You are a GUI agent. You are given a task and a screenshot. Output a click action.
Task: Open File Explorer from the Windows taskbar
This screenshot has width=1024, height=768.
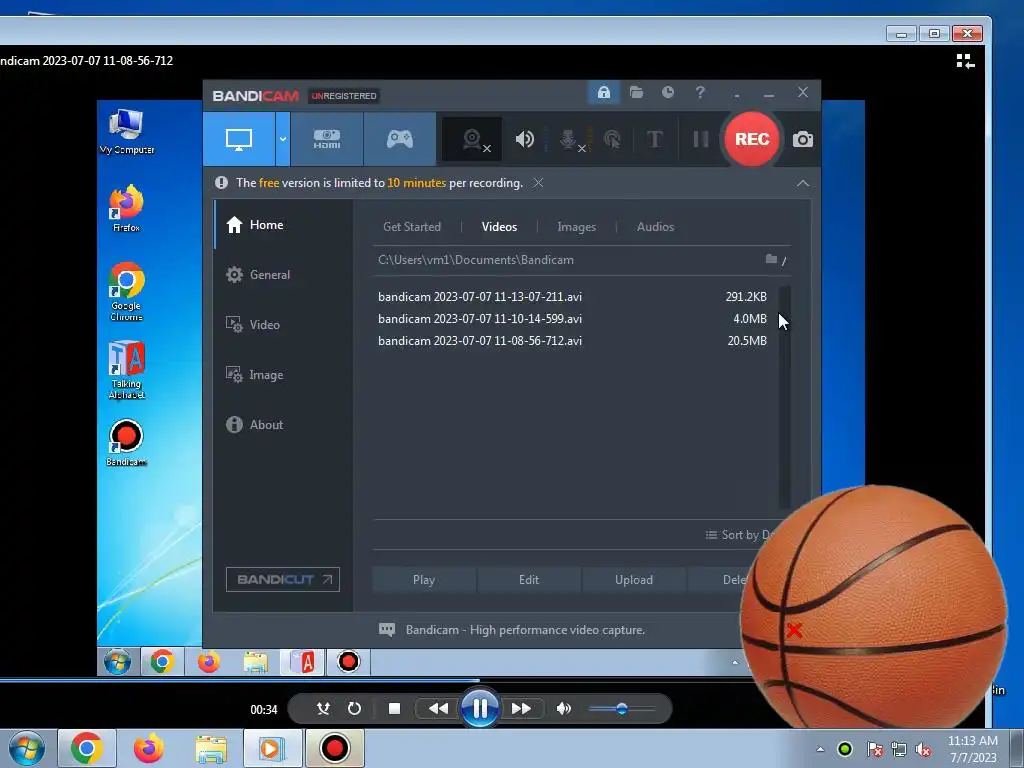point(210,748)
